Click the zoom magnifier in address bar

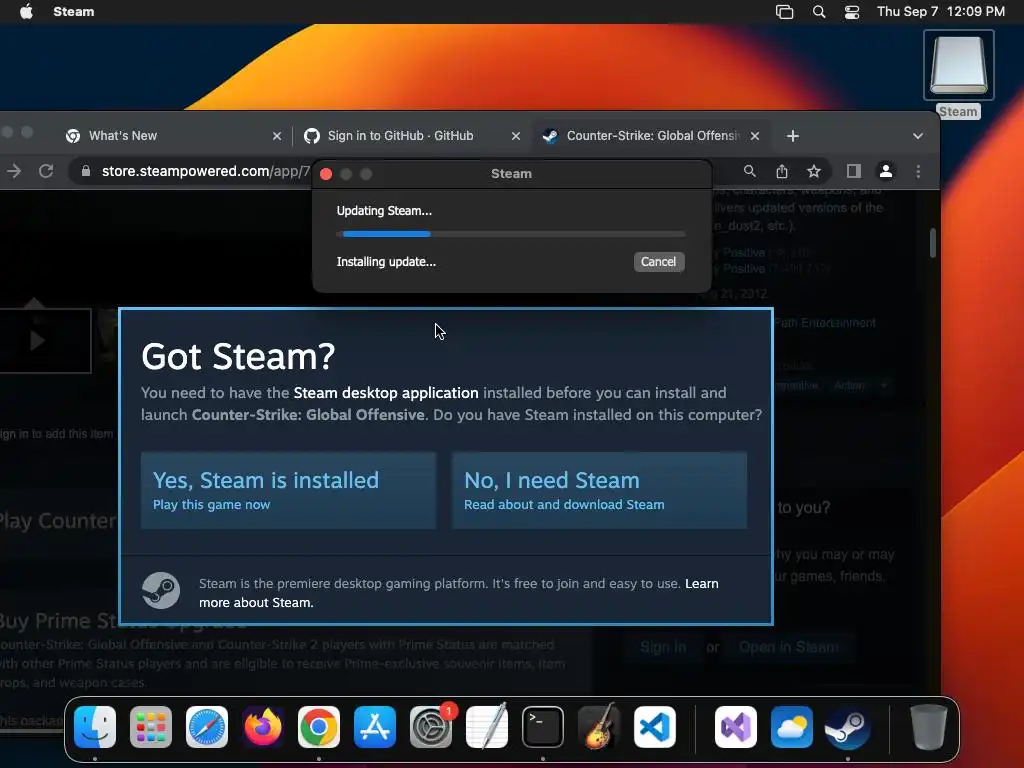(x=750, y=171)
